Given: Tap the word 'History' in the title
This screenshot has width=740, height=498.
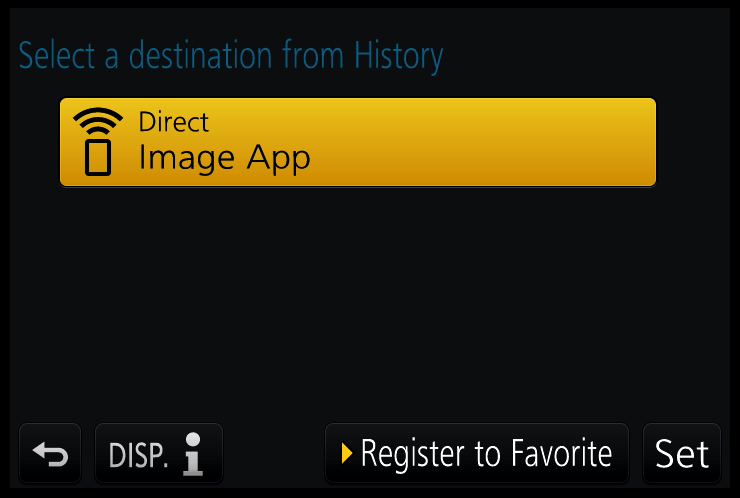Looking at the screenshot, I should pos(399,57).
